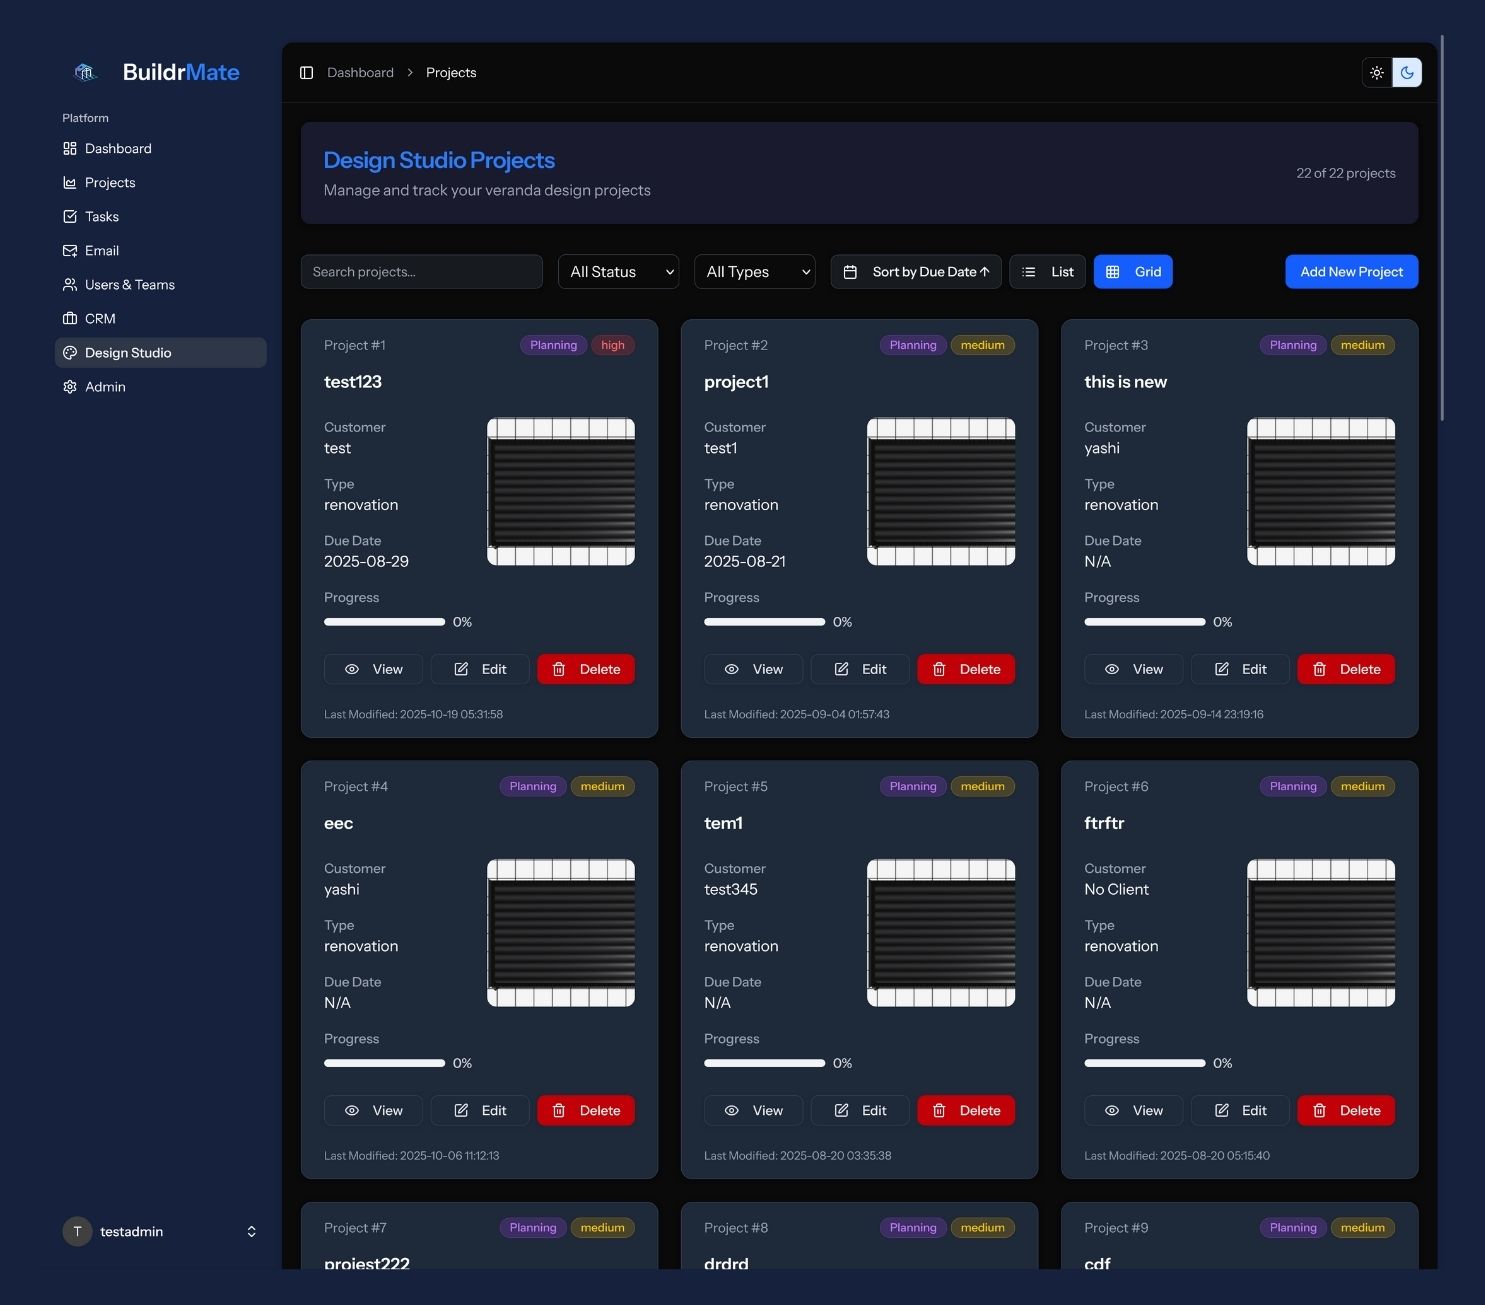Open Admin settings via the gear icon
The image size is (1485, 1305).
click(x=69, y=386)
